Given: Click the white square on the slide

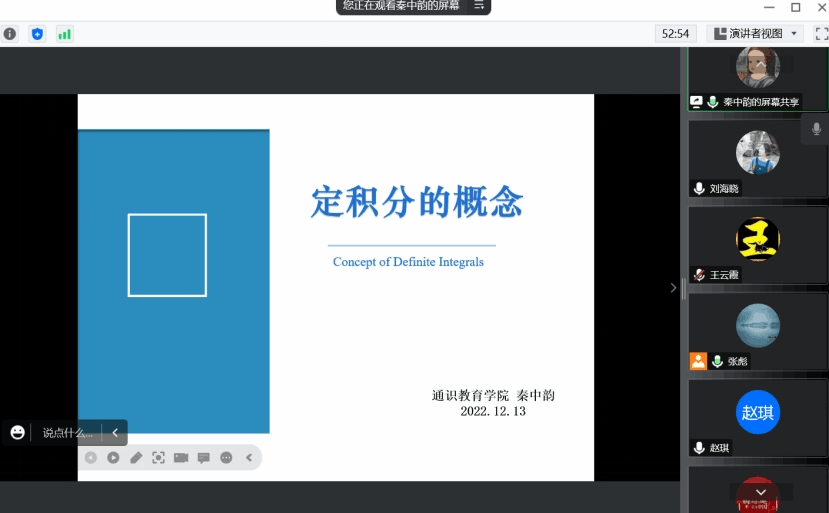Looking at the screenshot, I should click(x=167, y=255).
